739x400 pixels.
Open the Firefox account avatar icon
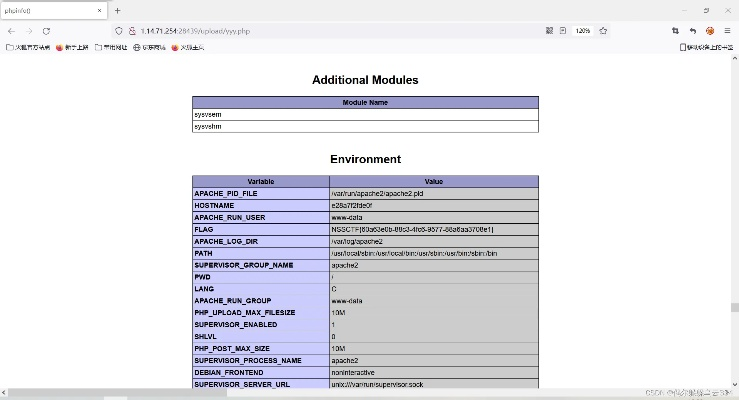(710, 31)
